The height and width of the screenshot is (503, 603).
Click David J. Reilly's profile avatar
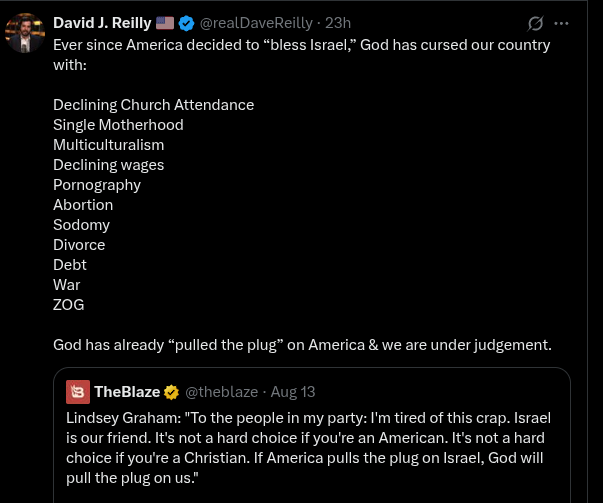25,31
